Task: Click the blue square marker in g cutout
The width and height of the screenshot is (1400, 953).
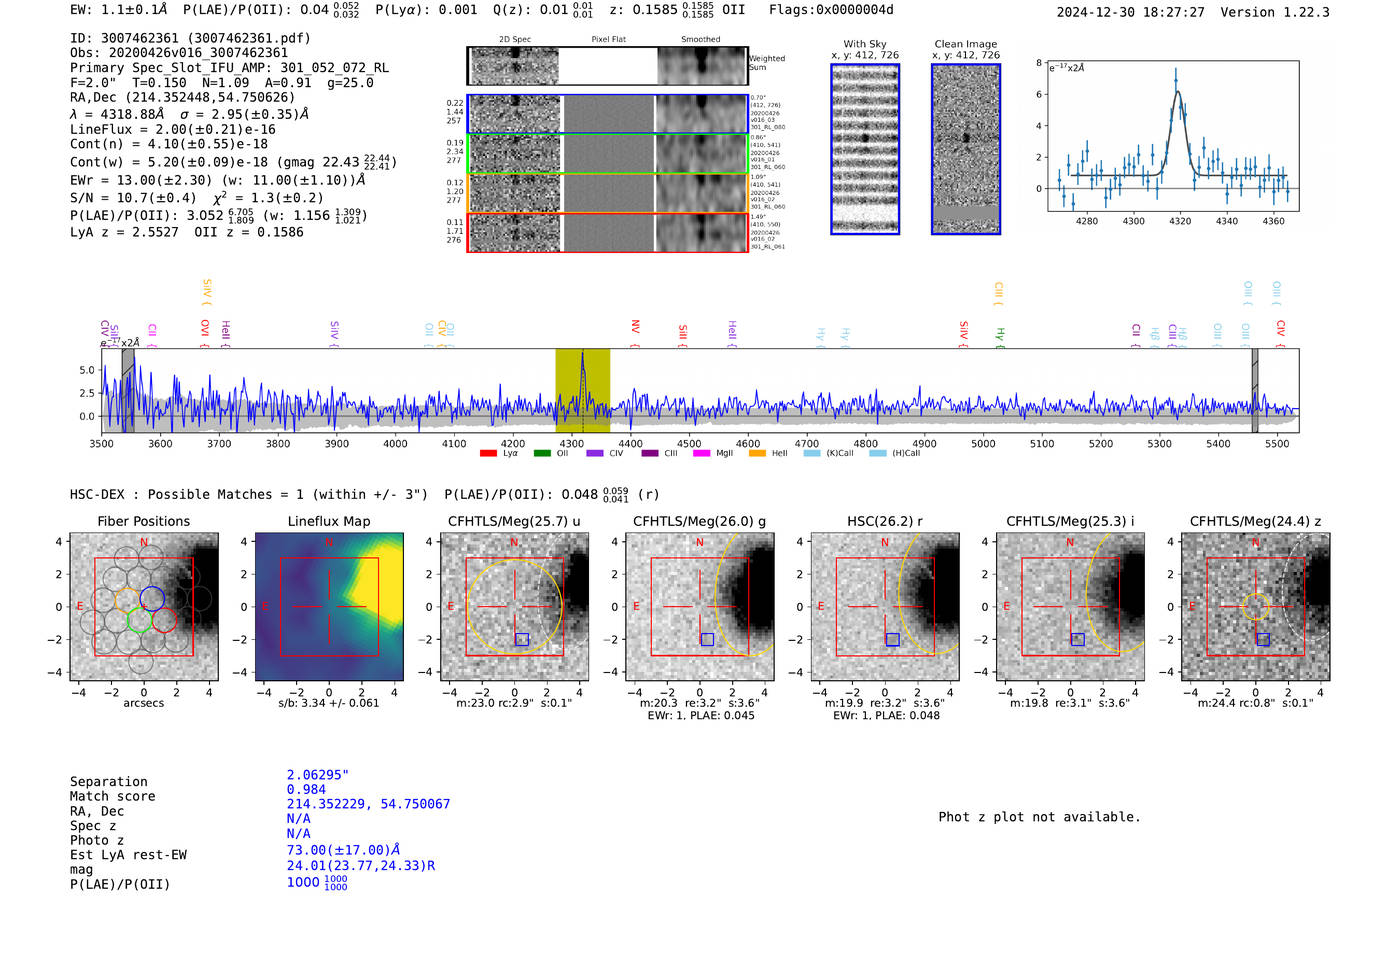Action: 707,639
